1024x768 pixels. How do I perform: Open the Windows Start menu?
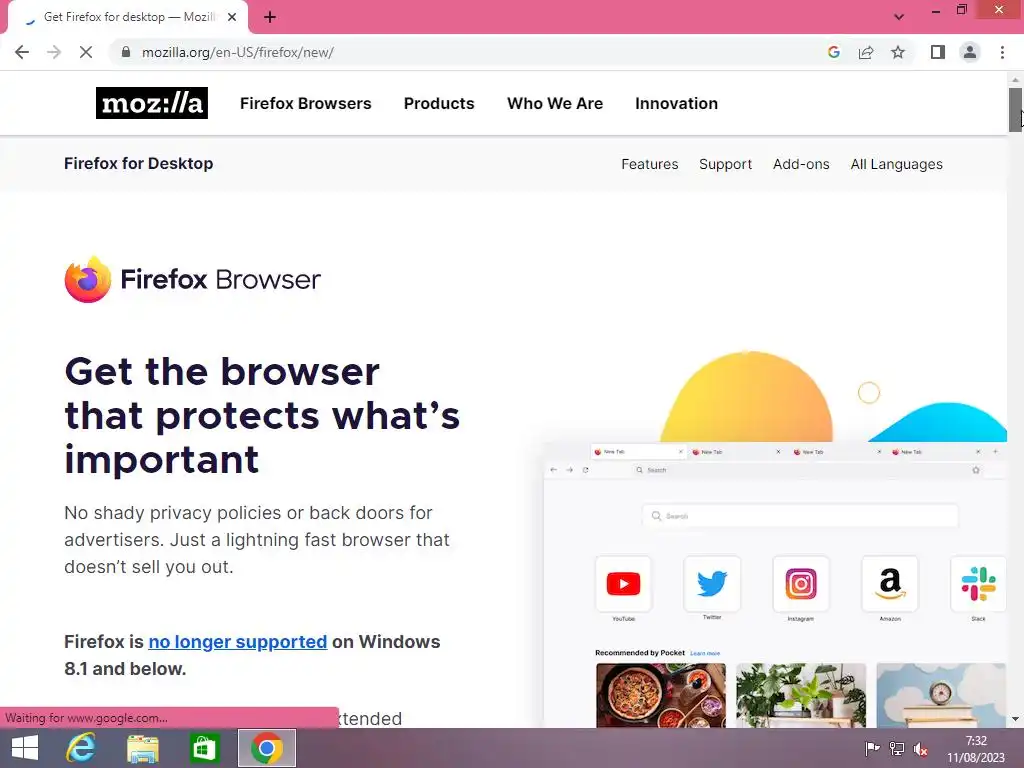point(25,748)
